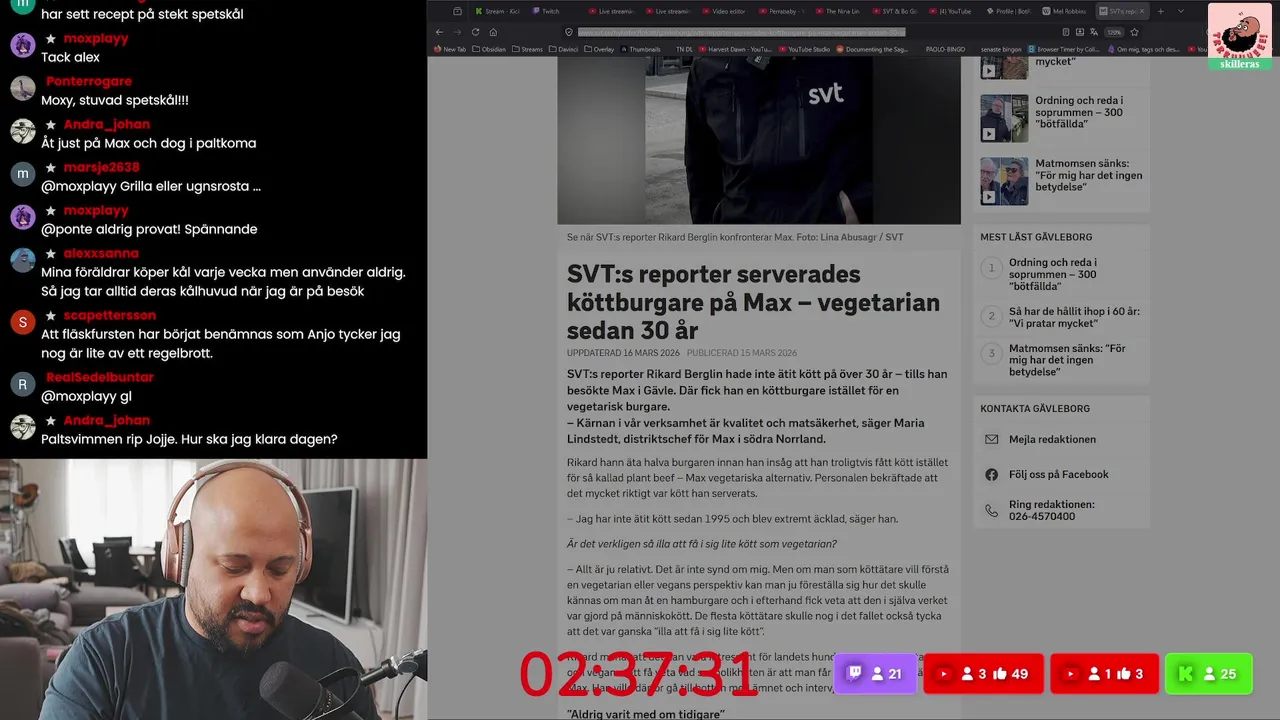Switch to the SVT & Bo tab
The width and height of the screenshot is (1280, 720).
(895, 11)
